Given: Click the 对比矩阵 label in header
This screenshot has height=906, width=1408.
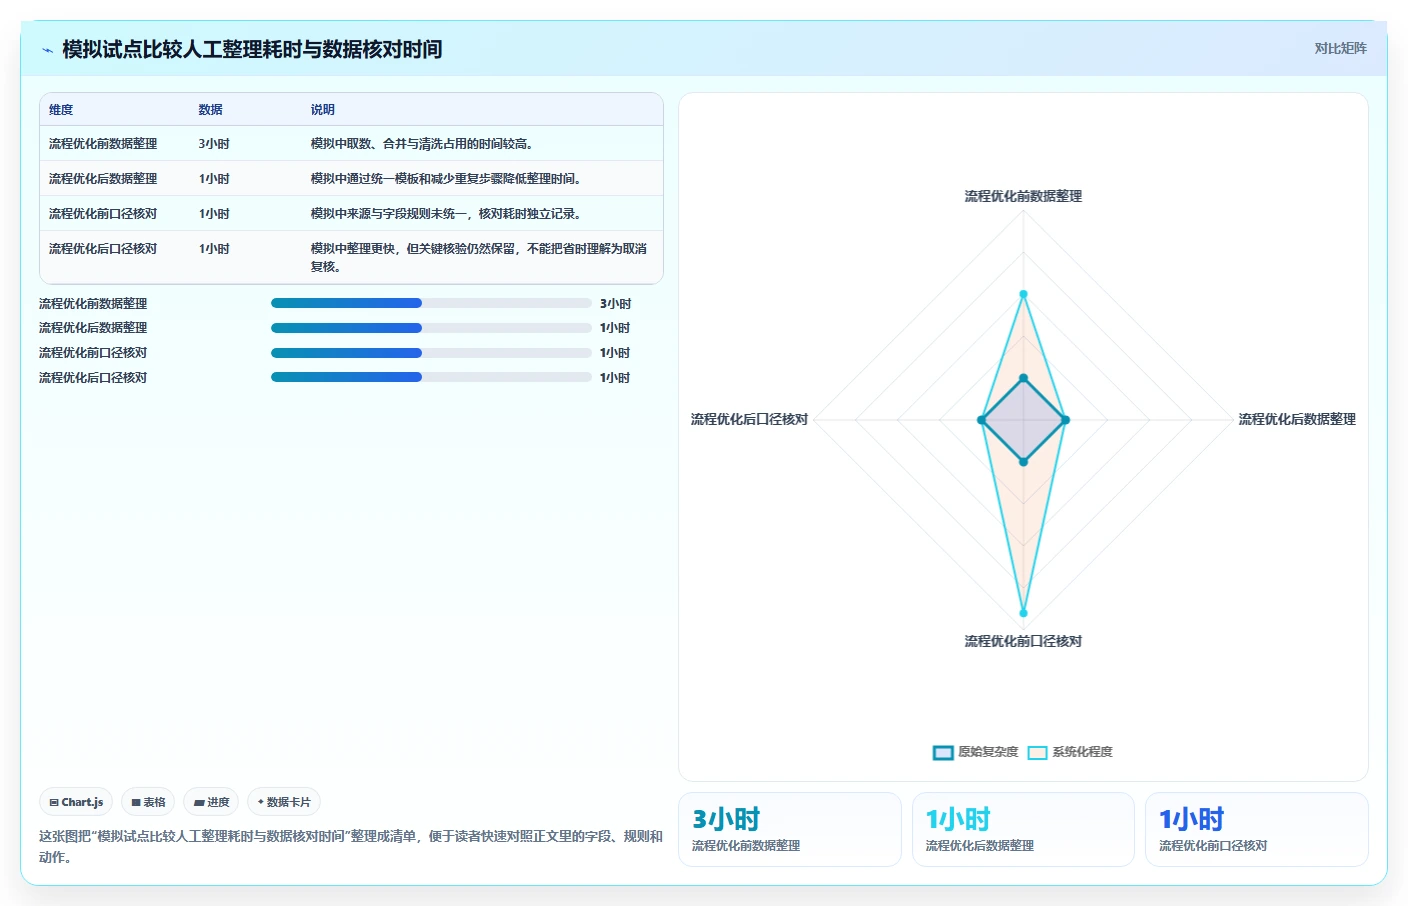Looking at the screenshot, I should [x=1340, y=48].
